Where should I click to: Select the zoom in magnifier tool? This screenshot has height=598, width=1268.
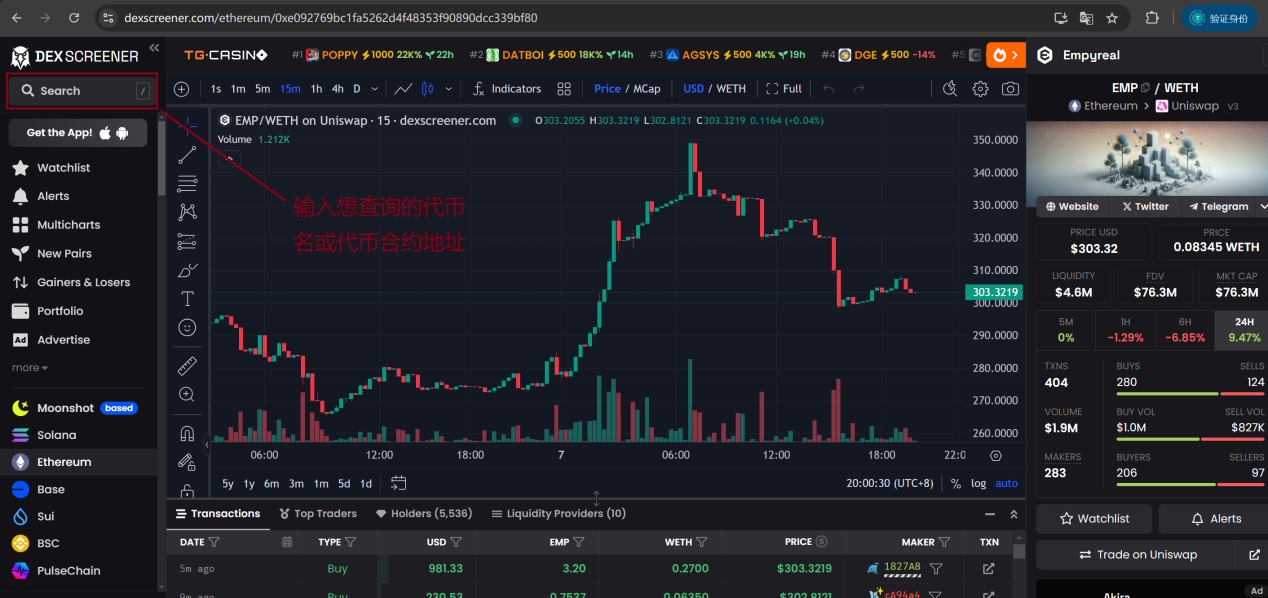click(x=187, y=395)
